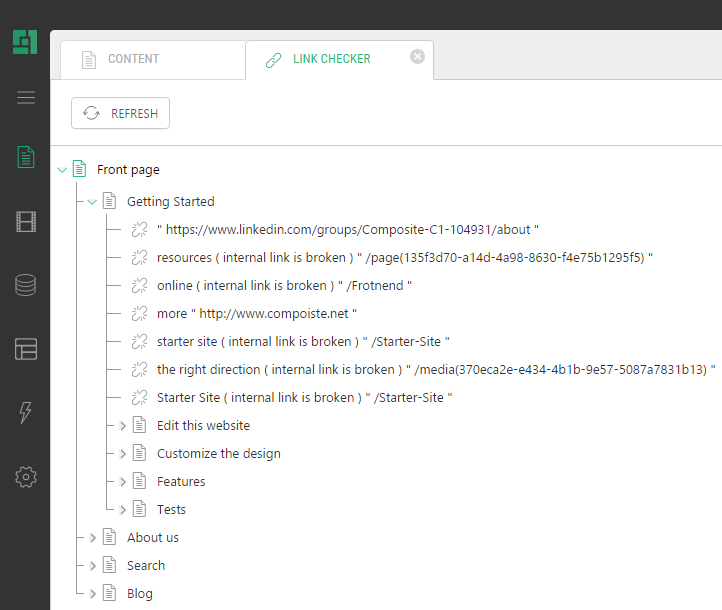Switch to the Content tab

click(x=133, y=59)
